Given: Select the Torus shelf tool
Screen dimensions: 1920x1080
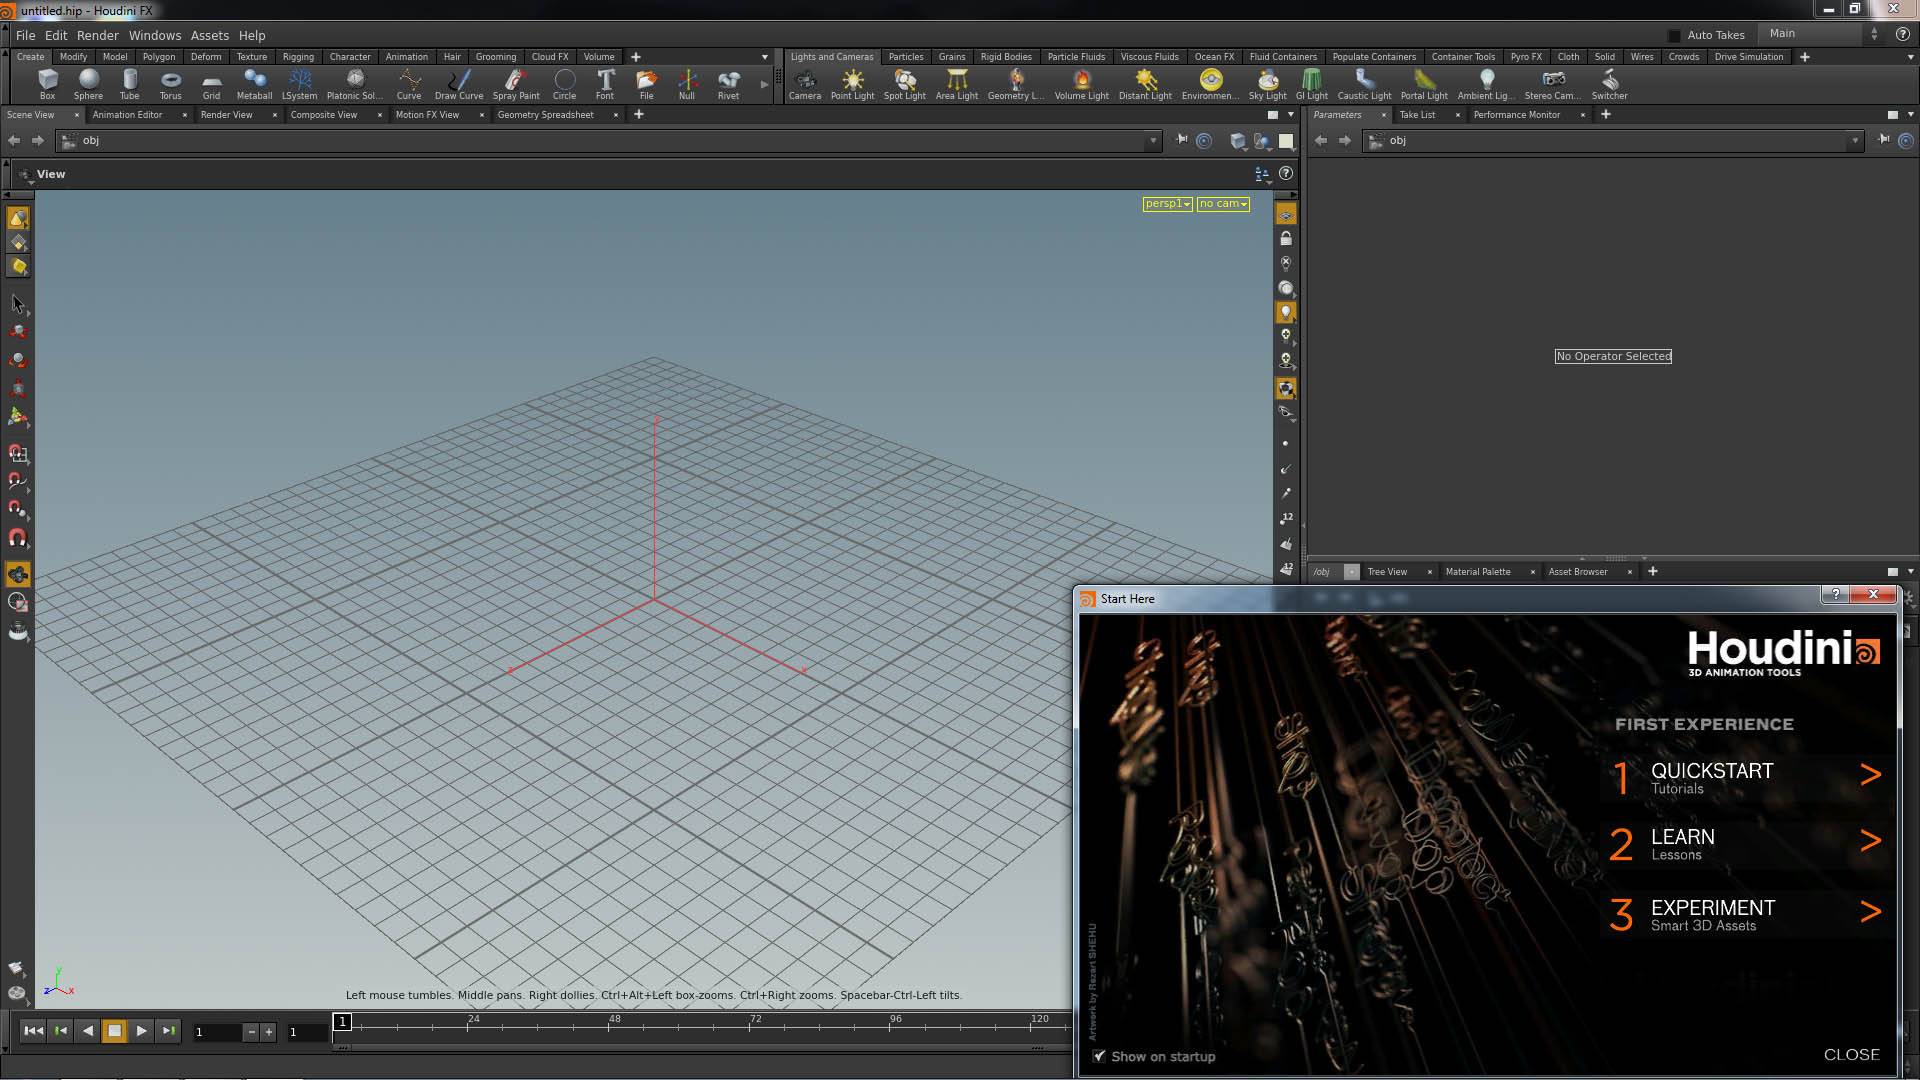Looking at the screenshot, I should (x=170, y=84).
